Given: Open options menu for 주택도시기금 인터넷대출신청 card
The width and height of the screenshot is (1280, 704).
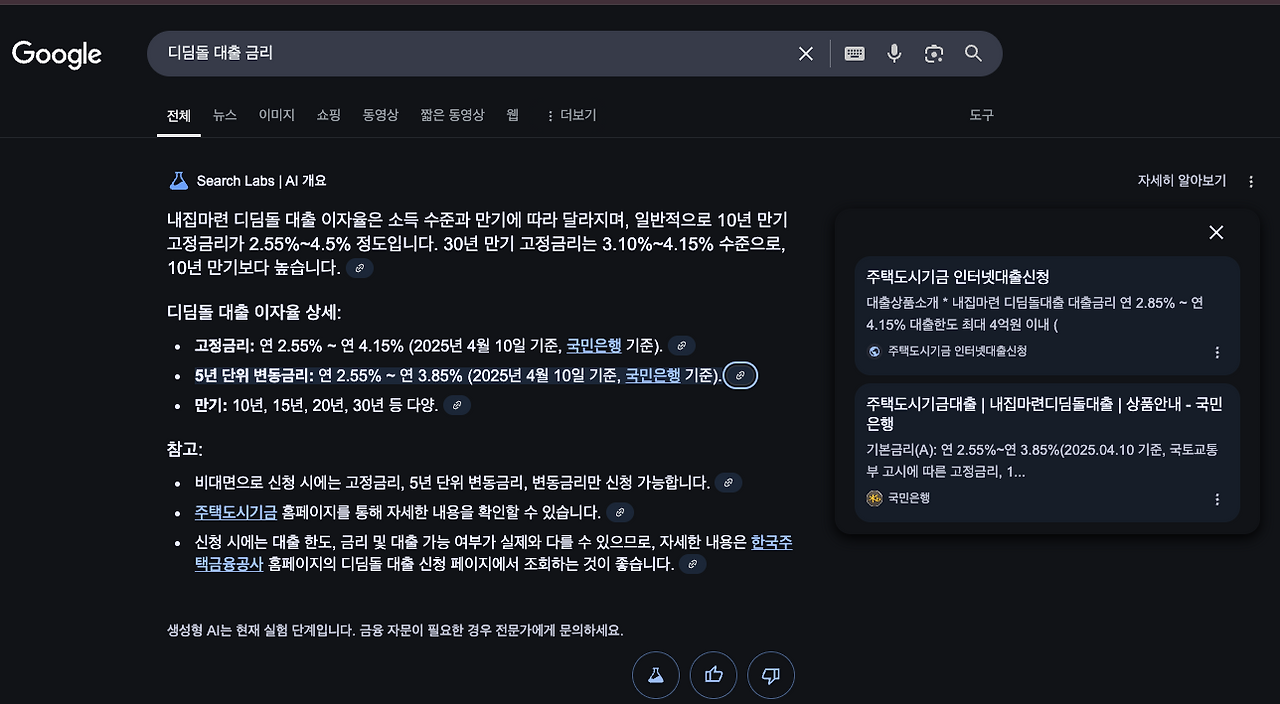Looking at the screenshot, I should [1217, 352].
